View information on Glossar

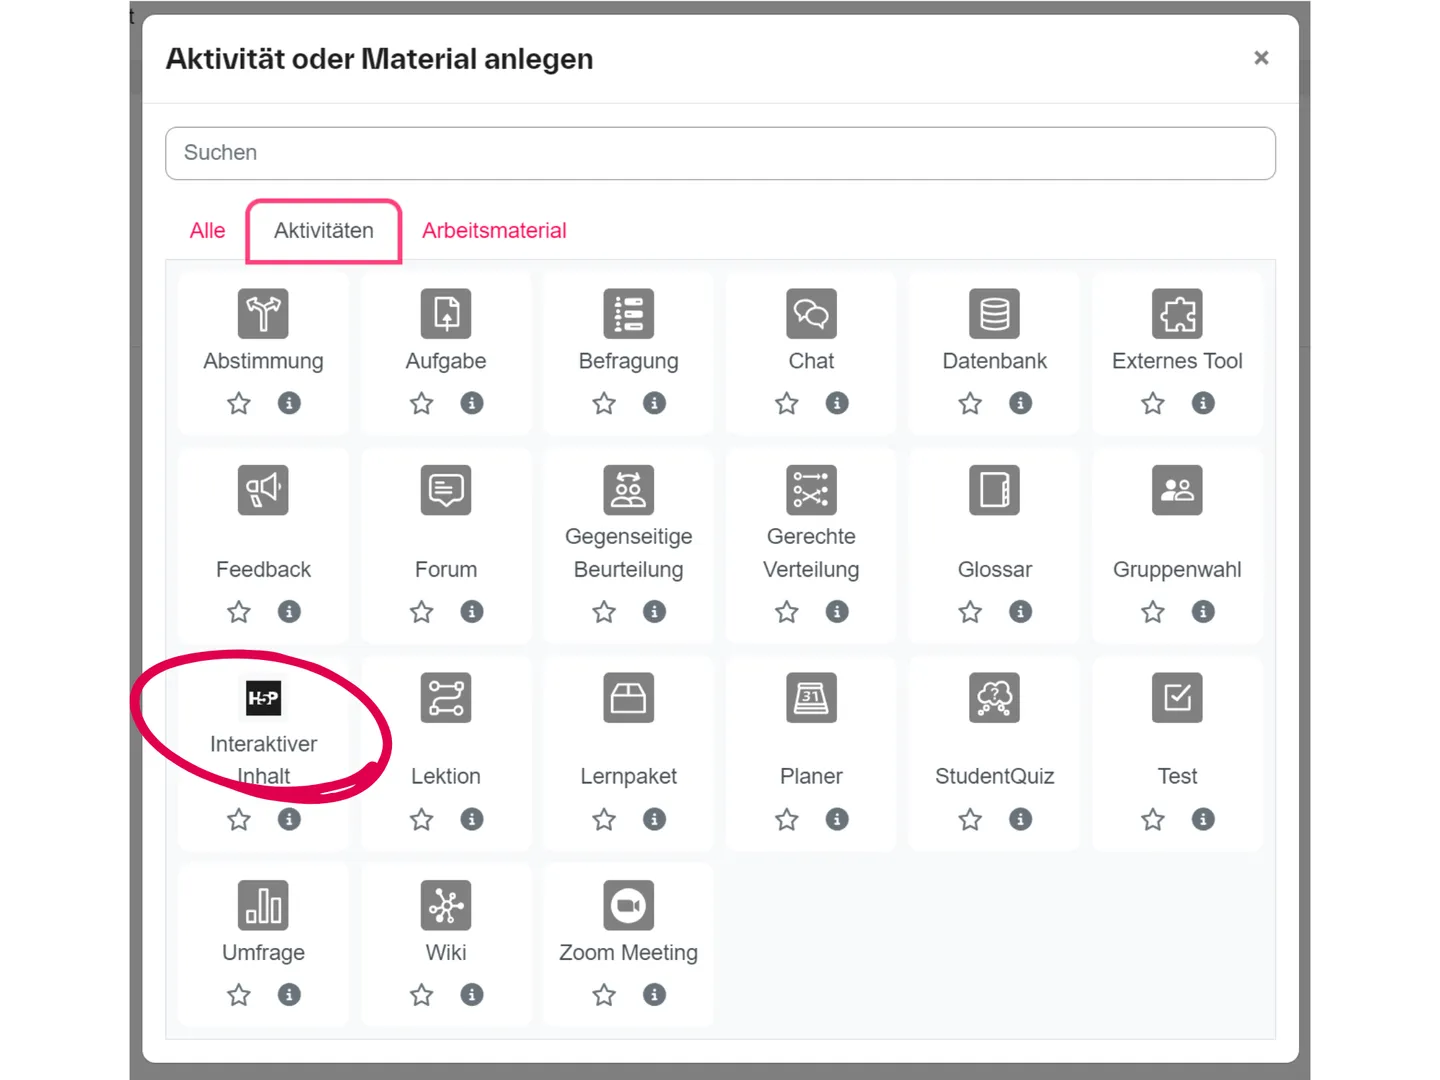pyautogui.click(x=1020, y=611)
